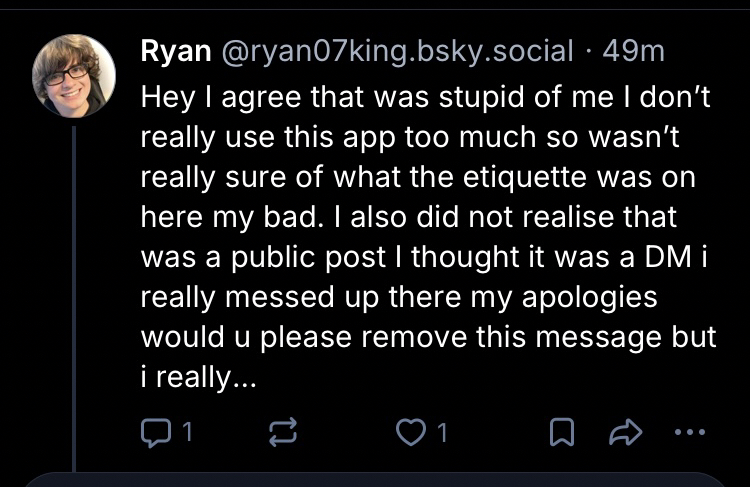Click the like count number 1
The width and height of the screenshot is (750, 487).
coord(442,433)
